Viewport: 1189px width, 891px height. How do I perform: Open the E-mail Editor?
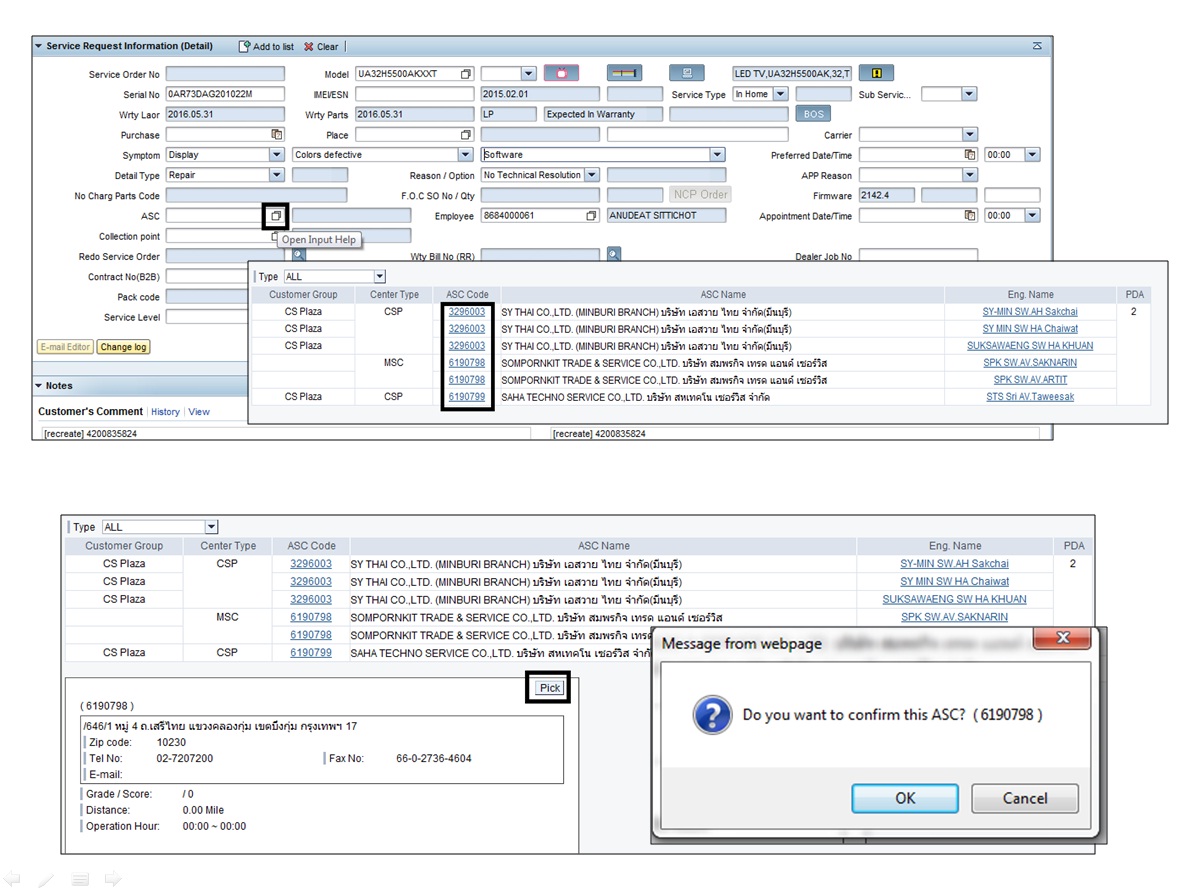[66, 347]
